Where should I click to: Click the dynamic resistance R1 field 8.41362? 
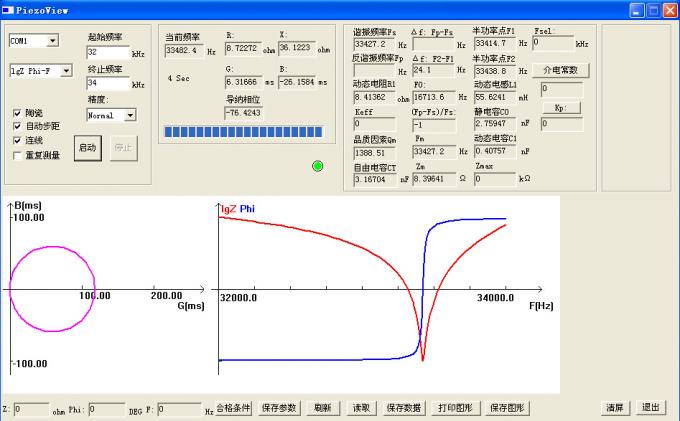[374, 98]
